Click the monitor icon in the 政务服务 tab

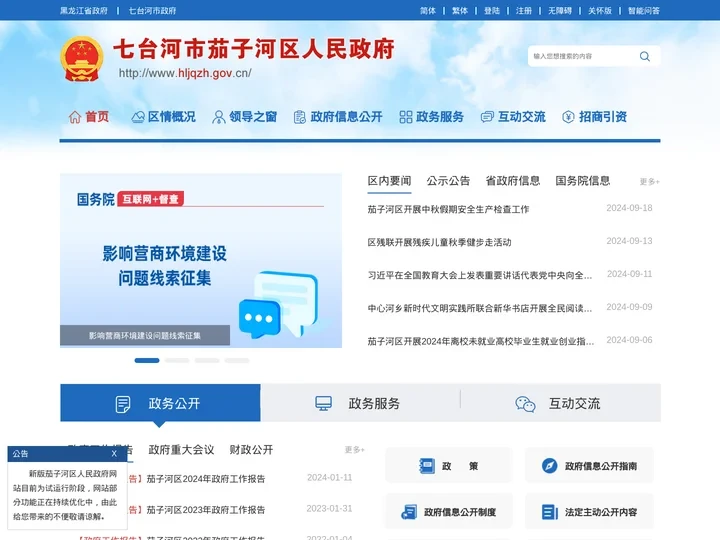(323, 404)
